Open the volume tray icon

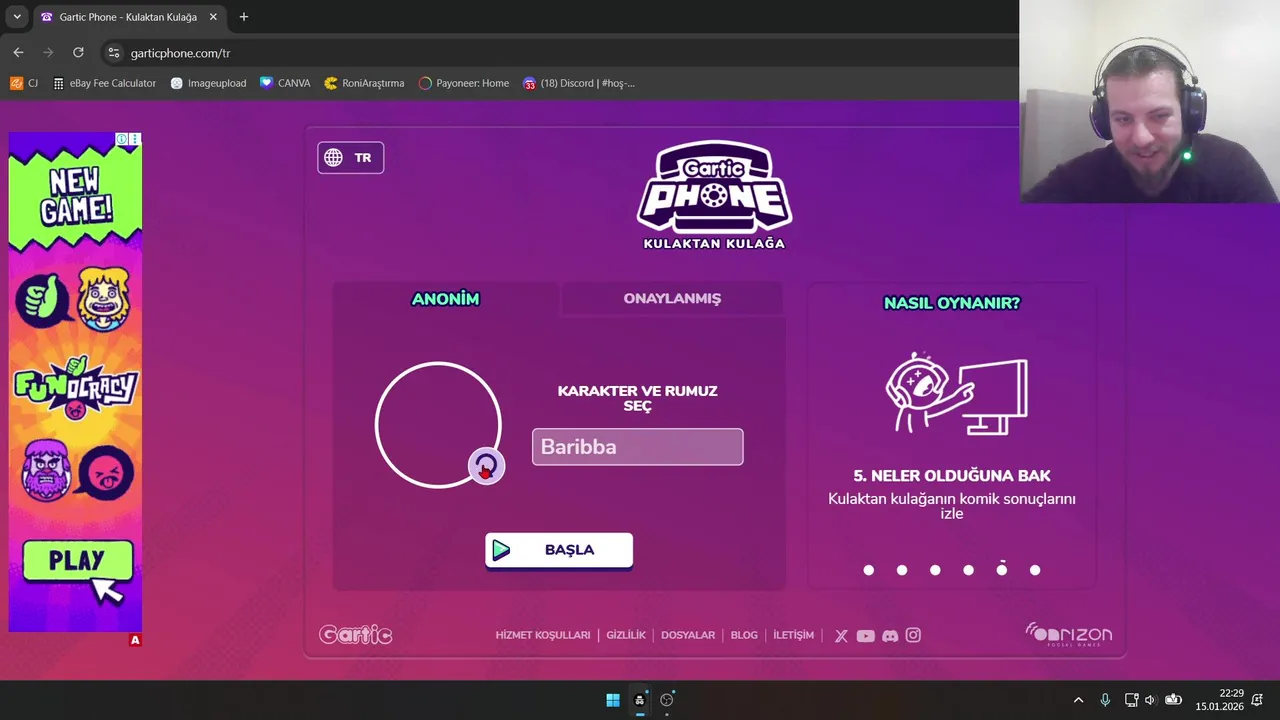[1150, 700]
